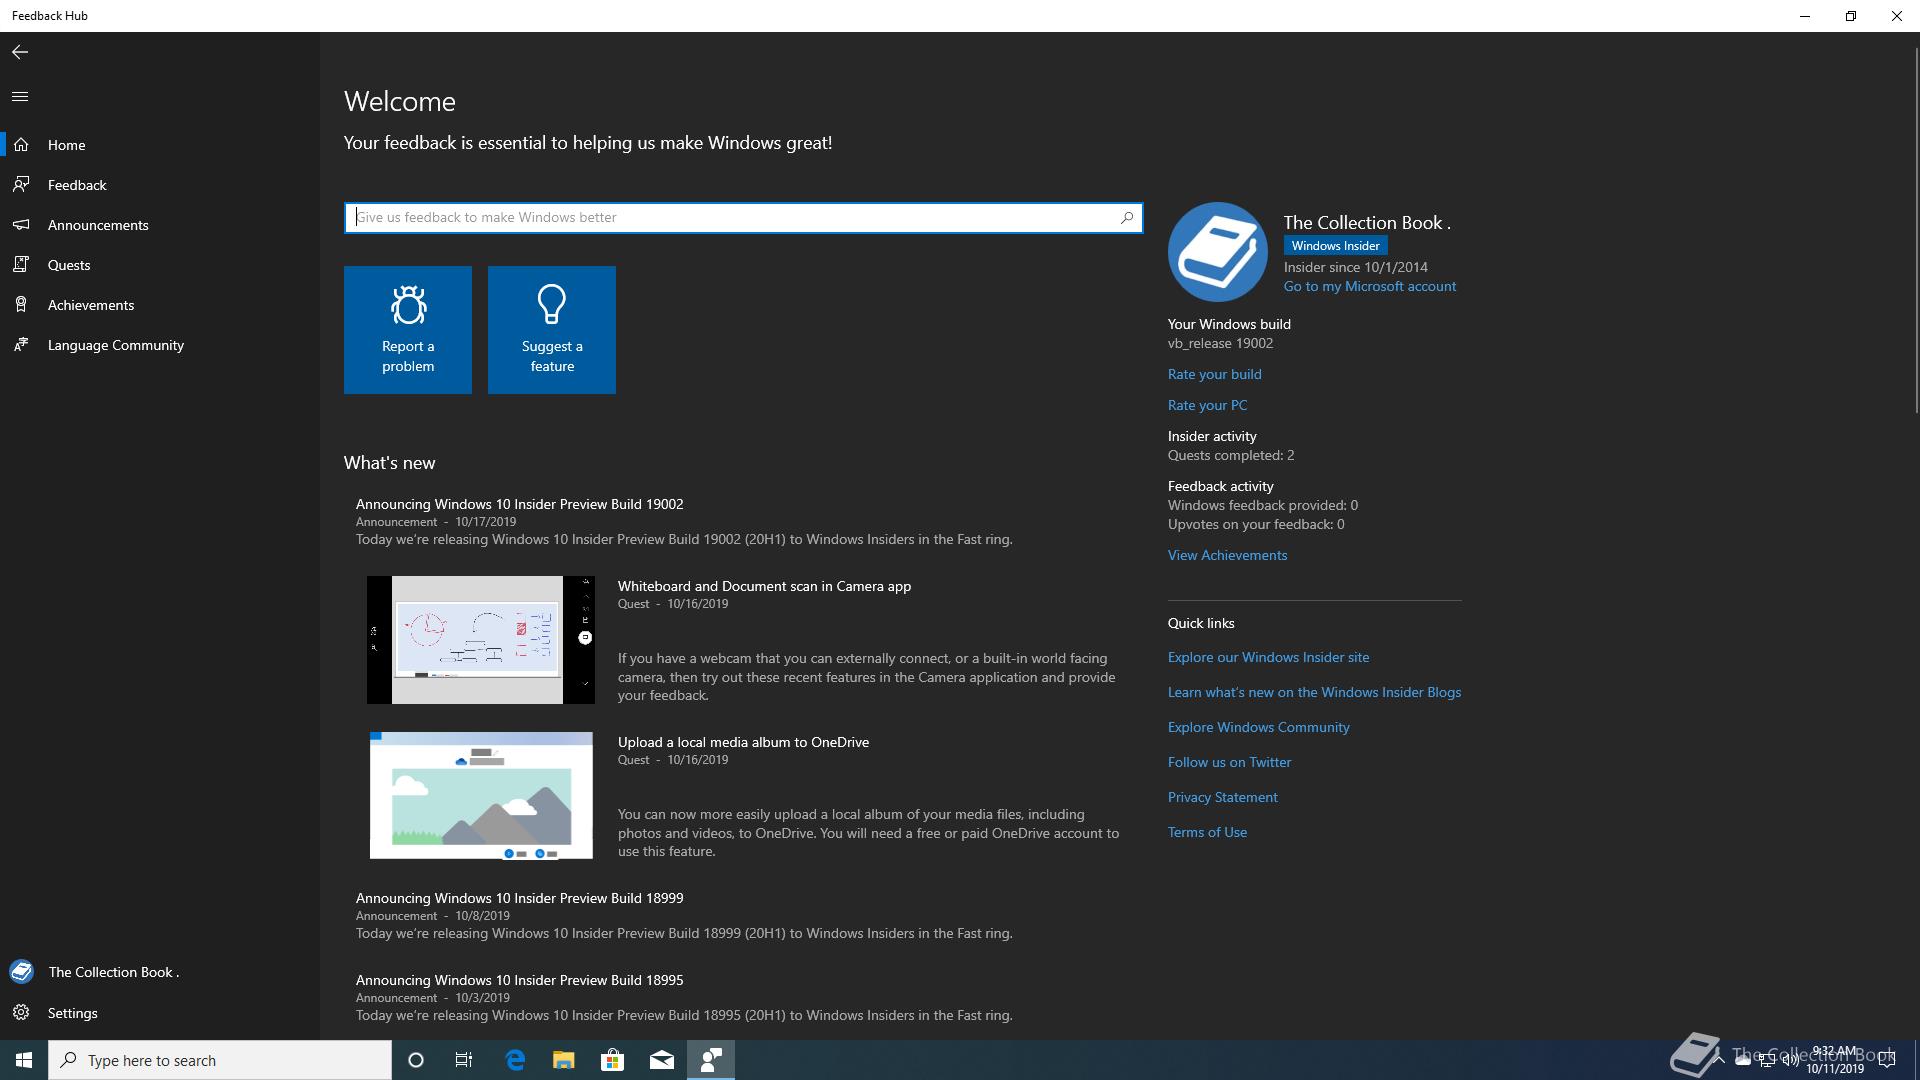1920x1080 pixels.
Task: Toggle the hamburger navigation menu
Action: pyautogui.click(x=20, y=97)
